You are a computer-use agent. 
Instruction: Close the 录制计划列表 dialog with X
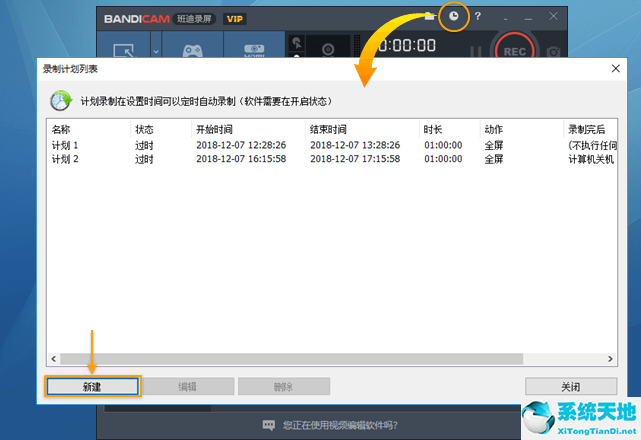(x=616, y=69)
